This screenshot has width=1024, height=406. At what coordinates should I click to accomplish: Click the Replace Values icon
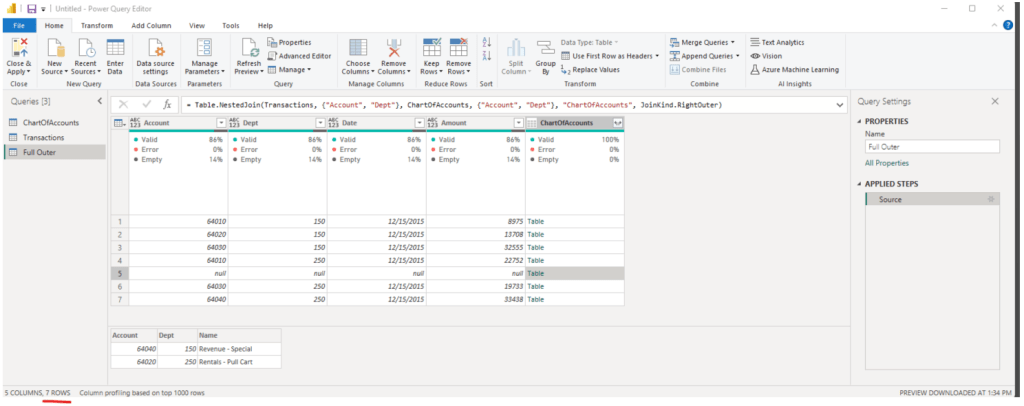pyautogui.click(x=594, y=70)
